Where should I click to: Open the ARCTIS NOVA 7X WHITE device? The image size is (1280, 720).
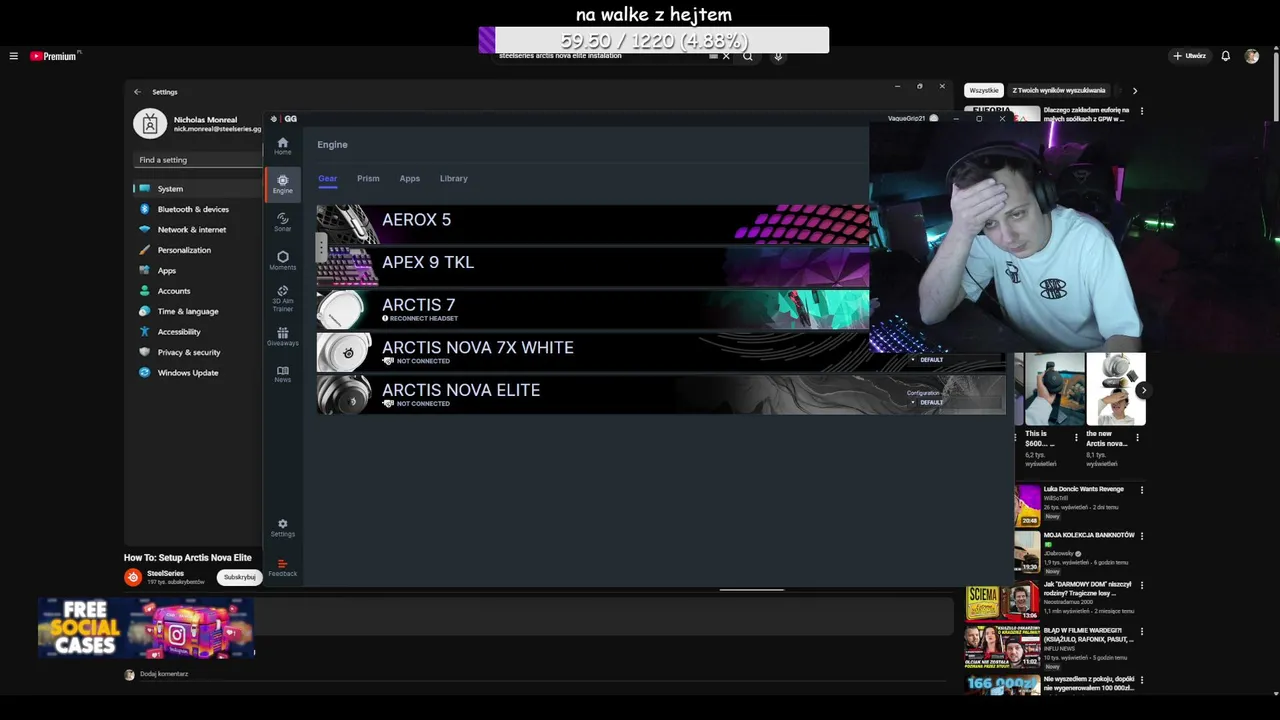[661, 352]
